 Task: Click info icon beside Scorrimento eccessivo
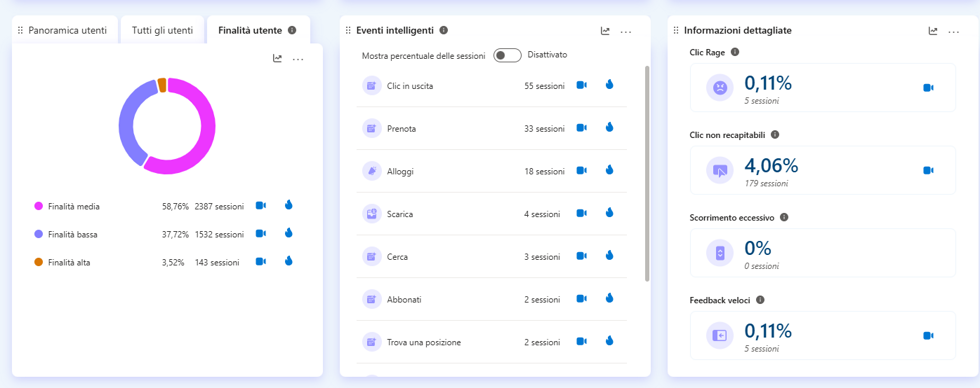[784, 217]
